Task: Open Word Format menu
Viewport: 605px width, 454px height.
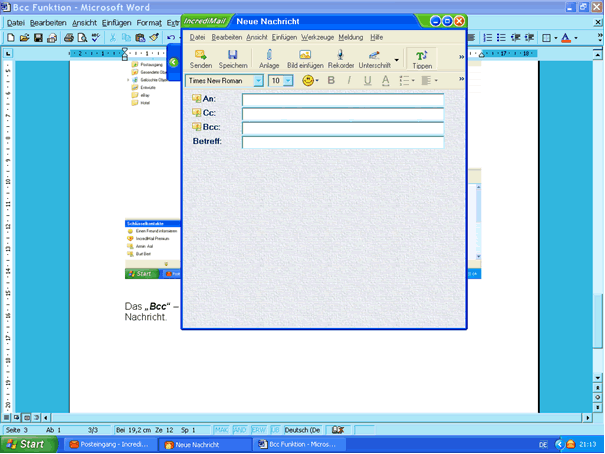Action: pyautogui.click(x=149, y=23)
